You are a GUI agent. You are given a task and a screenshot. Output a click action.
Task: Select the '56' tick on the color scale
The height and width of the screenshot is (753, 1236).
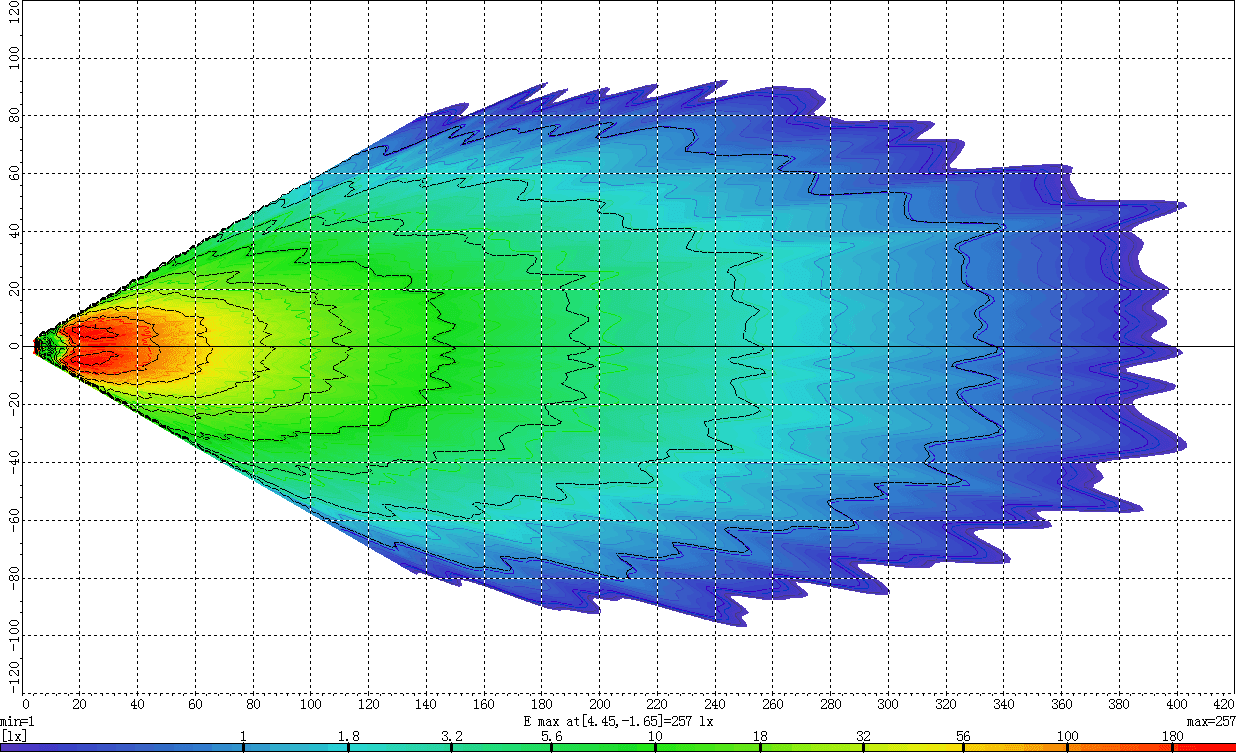964,737
